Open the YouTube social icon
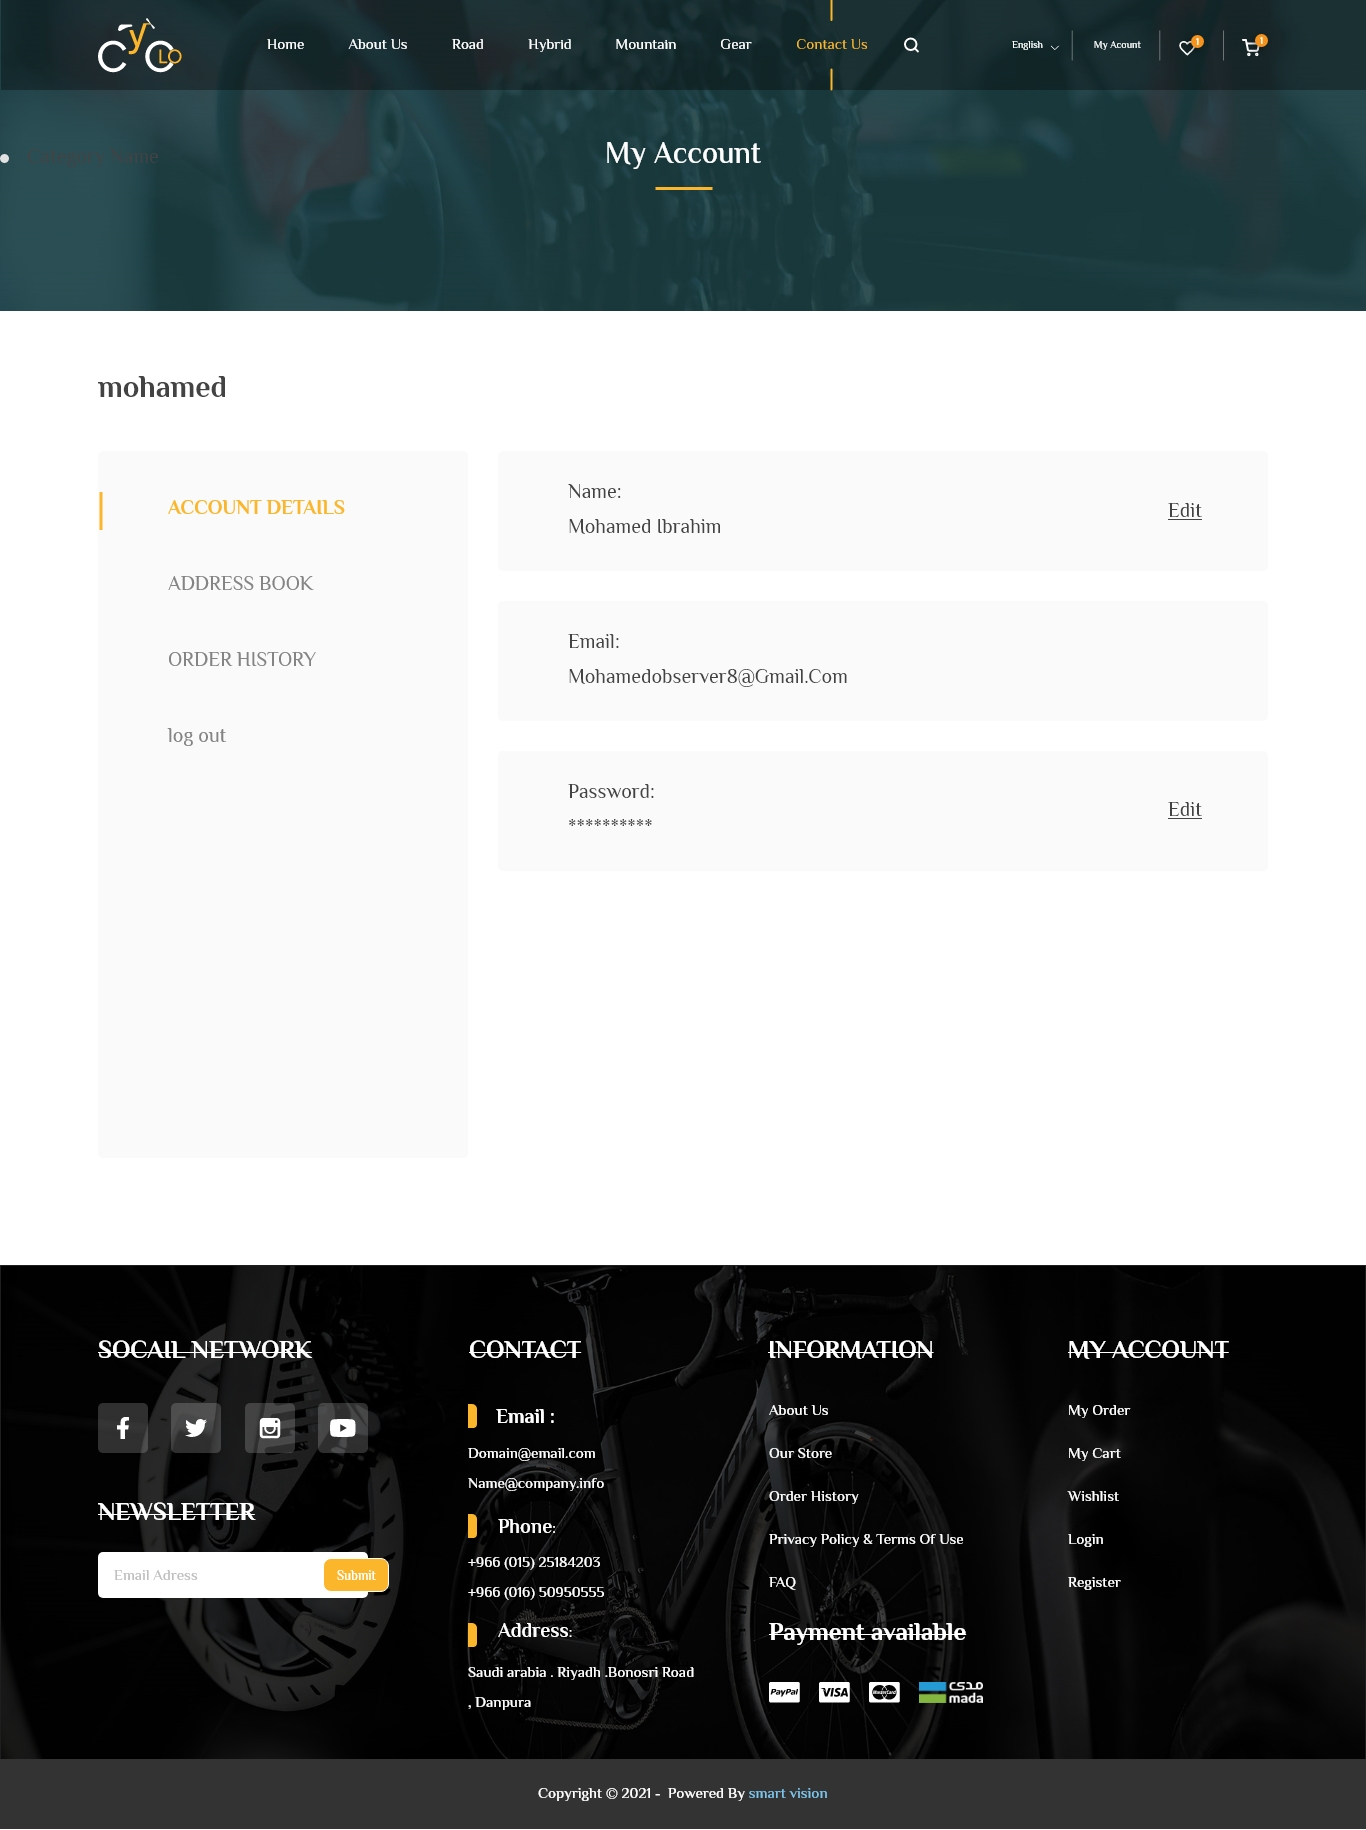Image resolution: width=1366 pixels, height=1830 pixels. pos(343,1428)
